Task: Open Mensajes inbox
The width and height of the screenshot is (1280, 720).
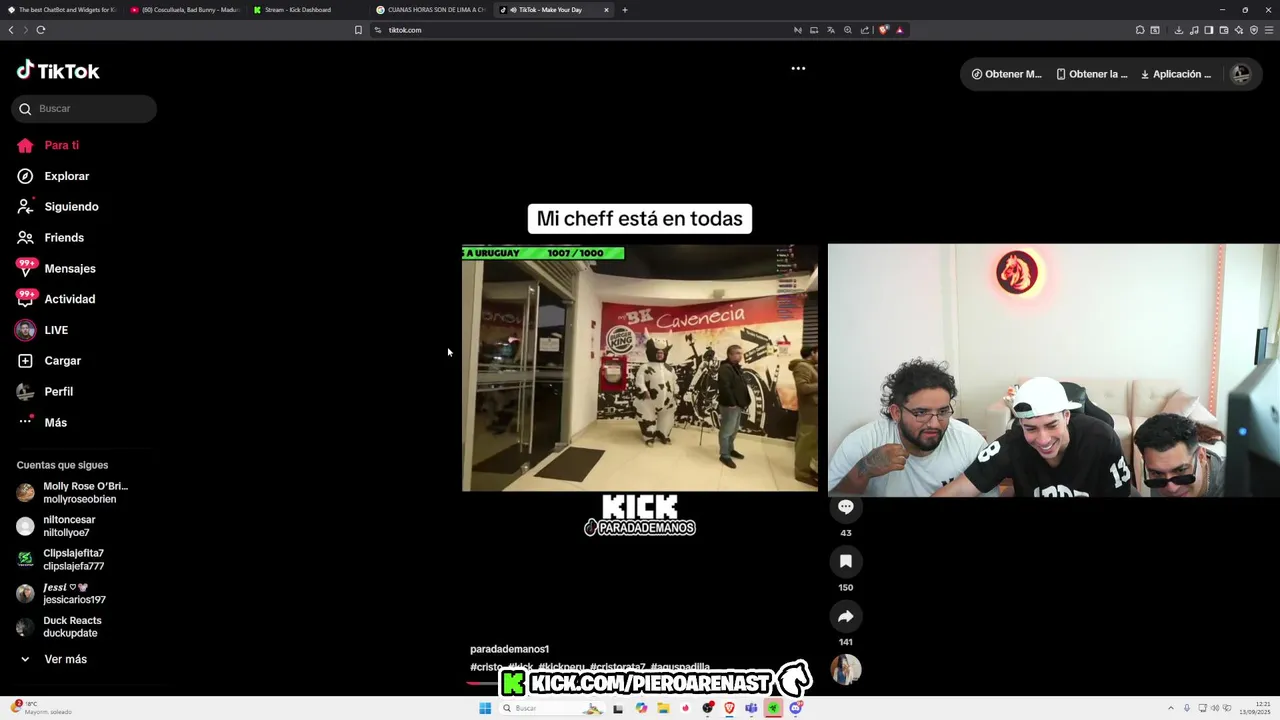Action: pyautogui.click(x=56, y=269)
